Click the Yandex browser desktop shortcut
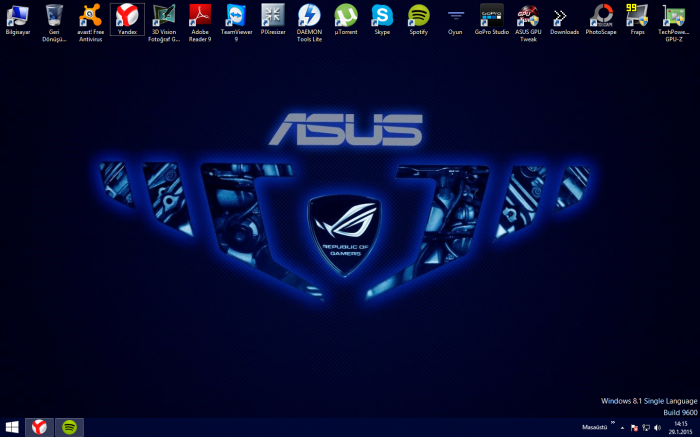 point(127,15)
